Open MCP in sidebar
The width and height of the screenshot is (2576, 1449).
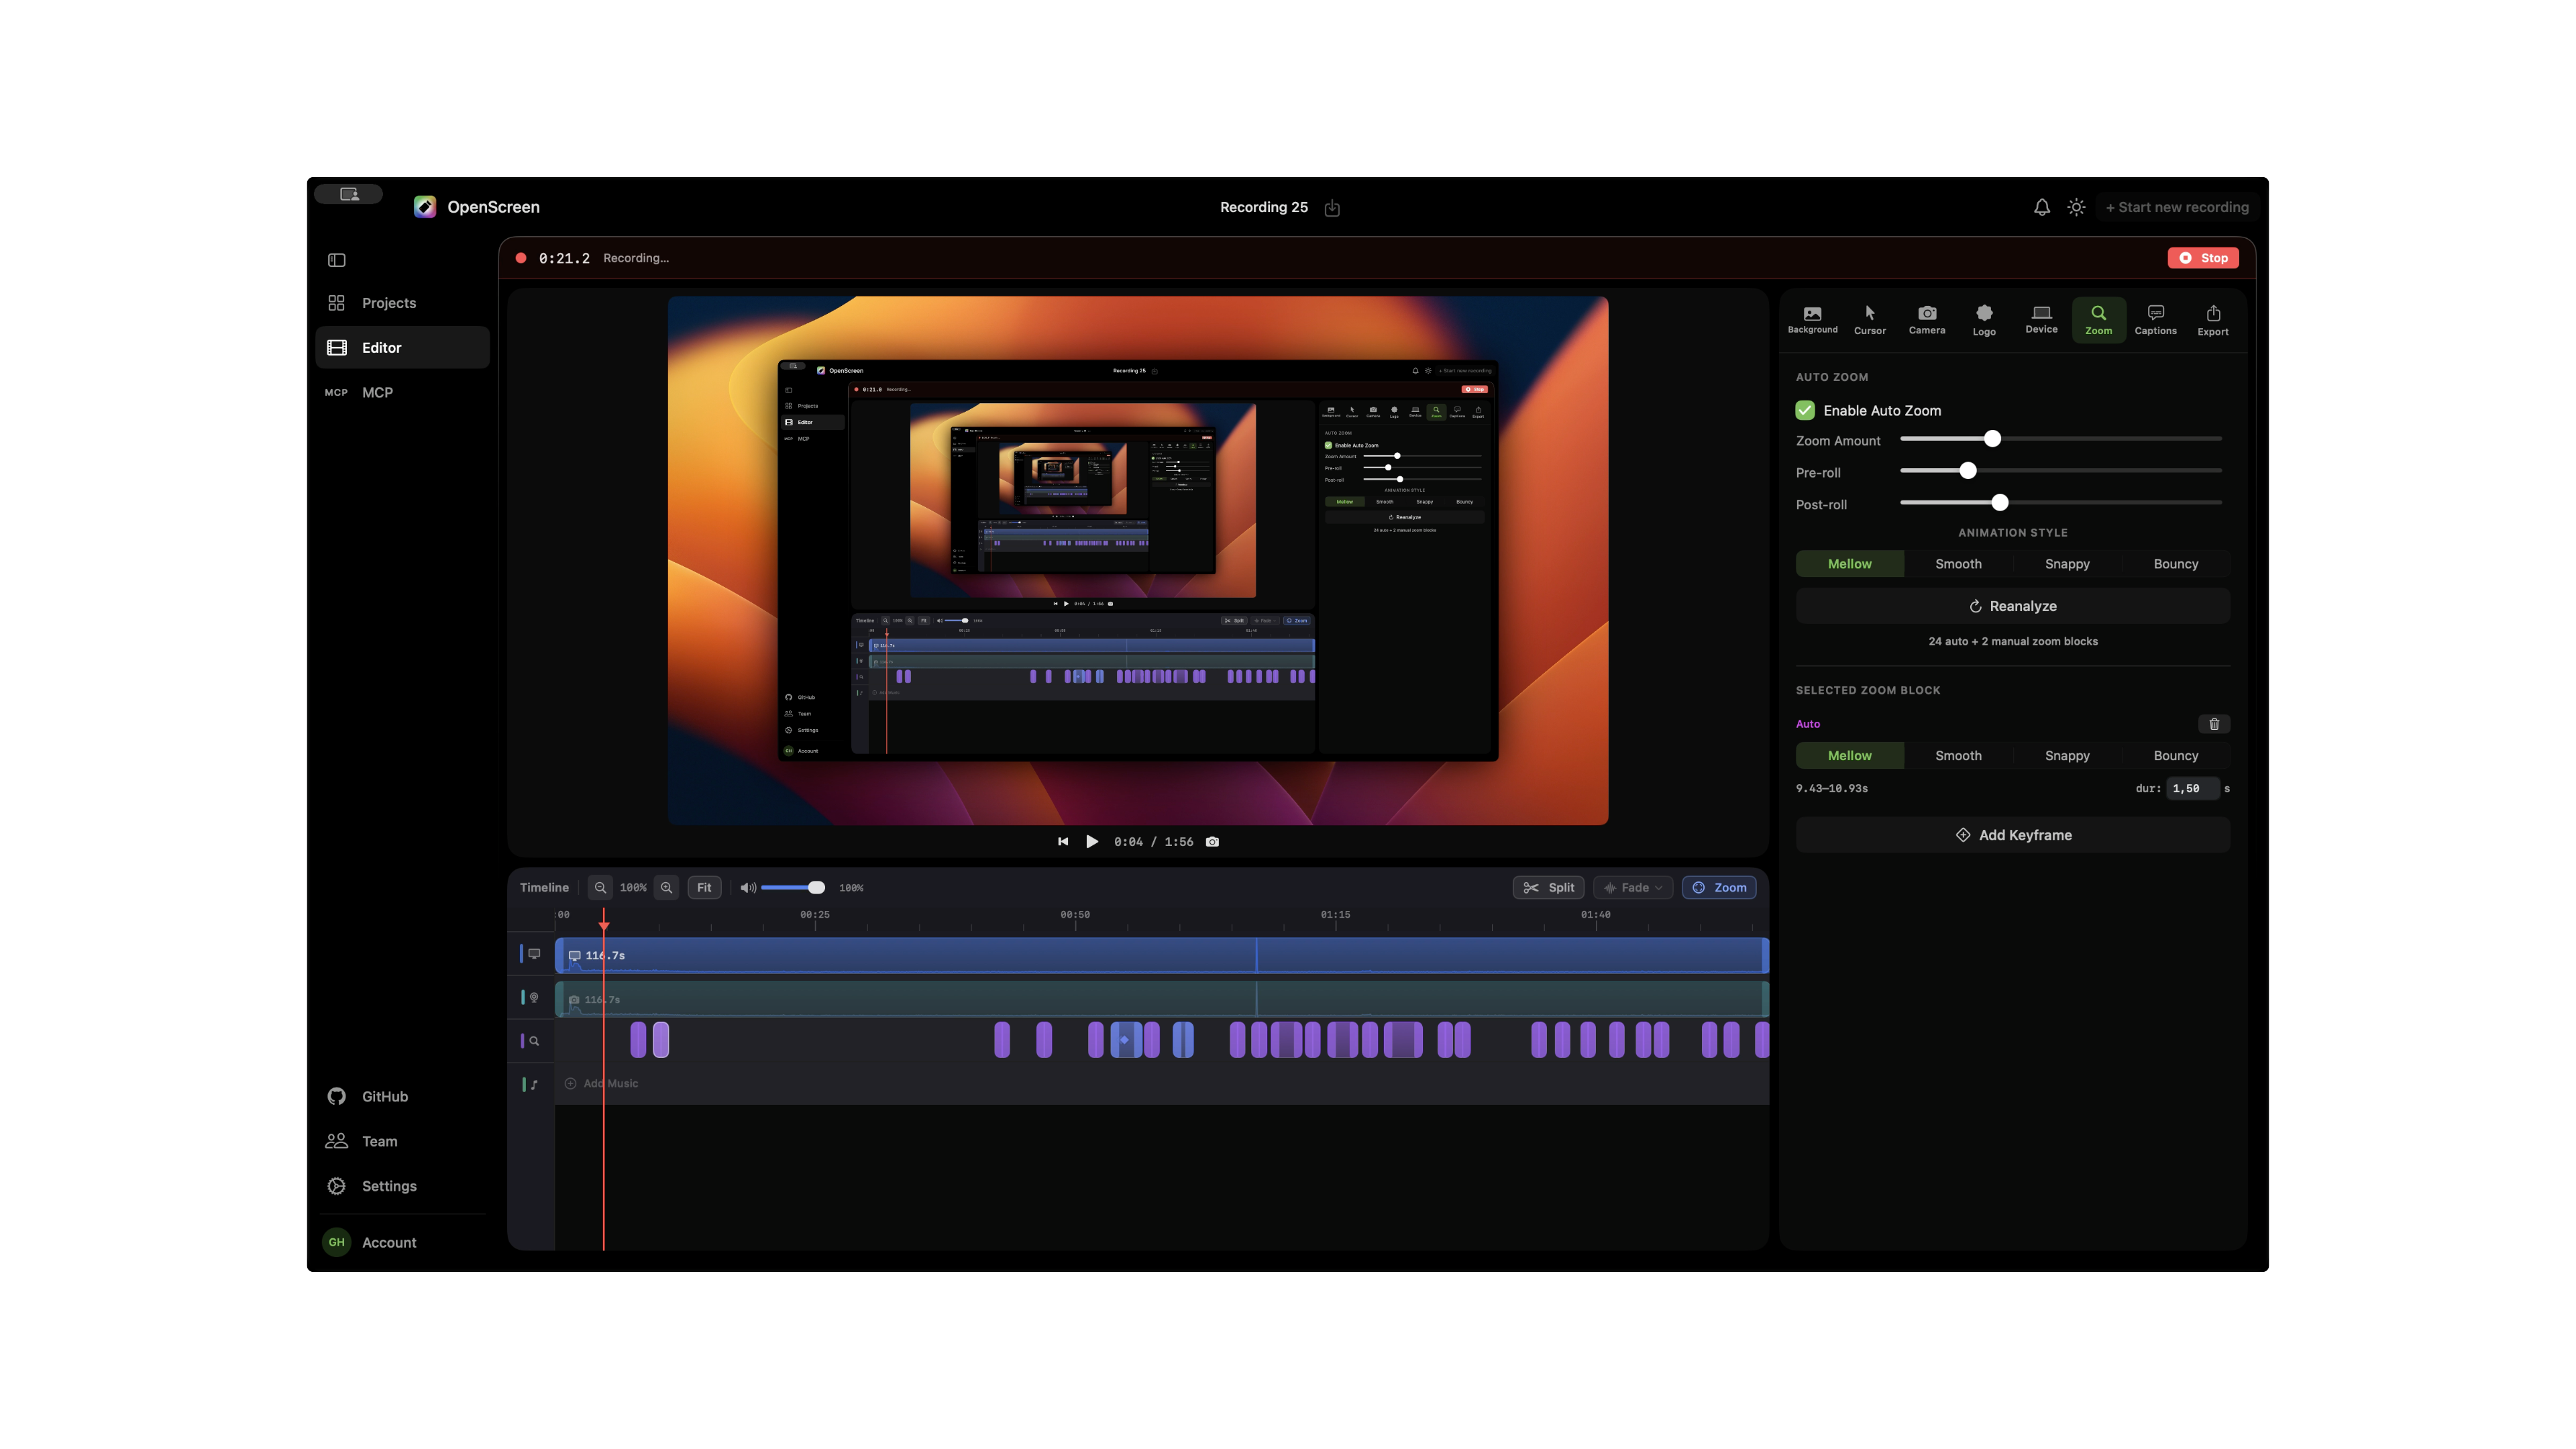point(402,393)
